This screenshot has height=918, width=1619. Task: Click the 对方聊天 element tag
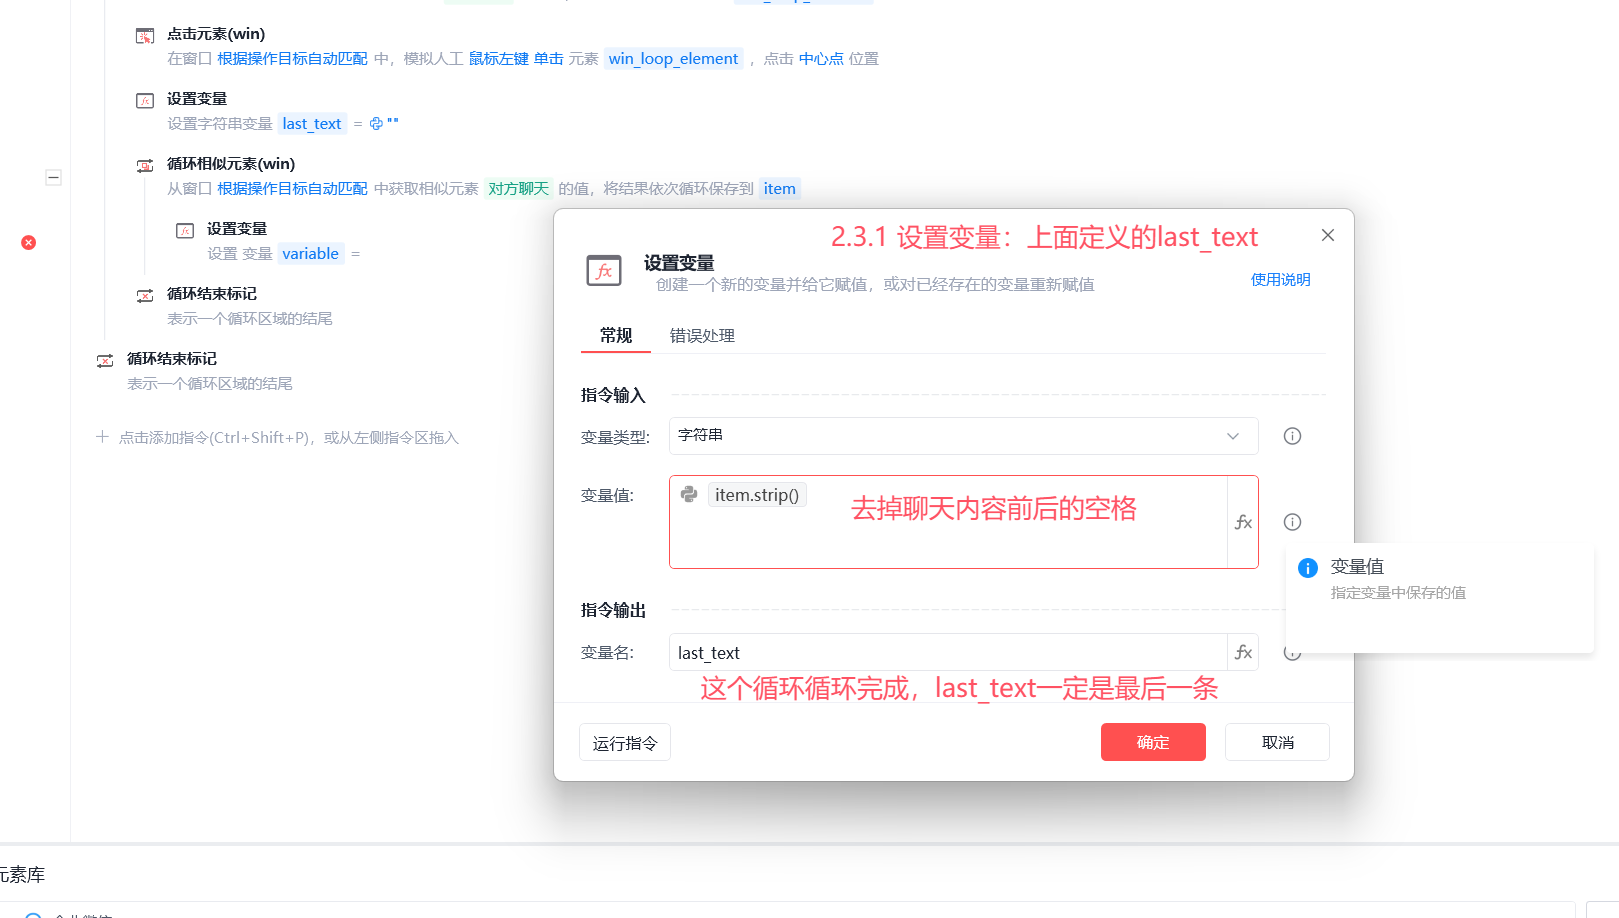pos(518,189)
